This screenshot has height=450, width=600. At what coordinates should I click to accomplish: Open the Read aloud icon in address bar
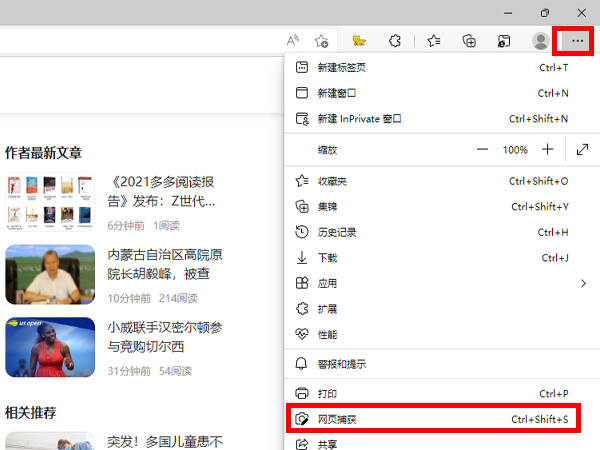point(293,41)
